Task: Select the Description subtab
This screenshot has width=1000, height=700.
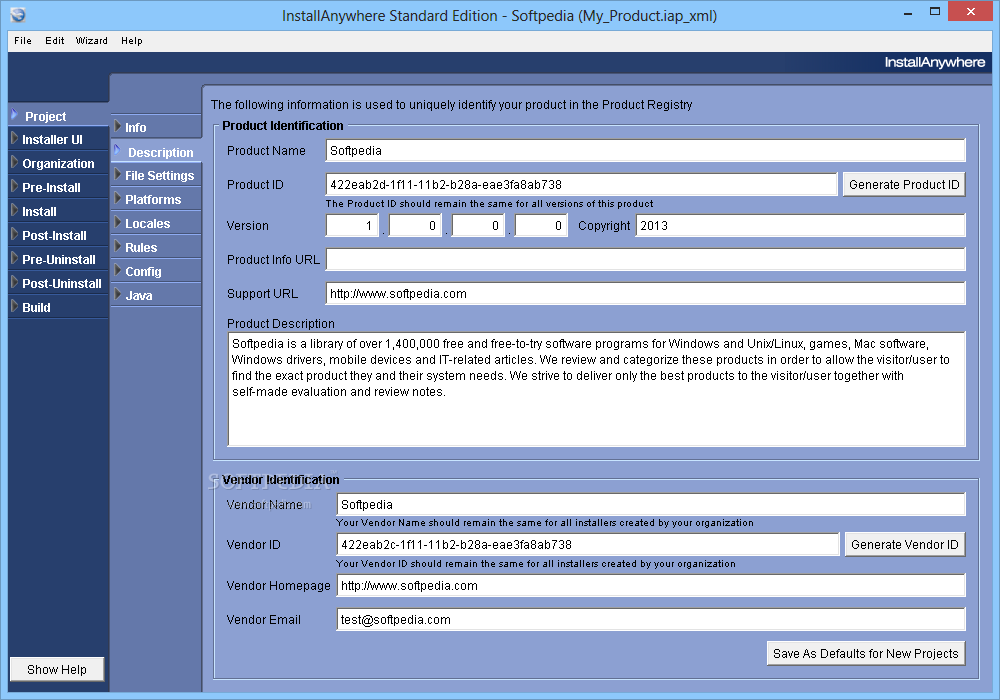Action: (x=156, y=152)
